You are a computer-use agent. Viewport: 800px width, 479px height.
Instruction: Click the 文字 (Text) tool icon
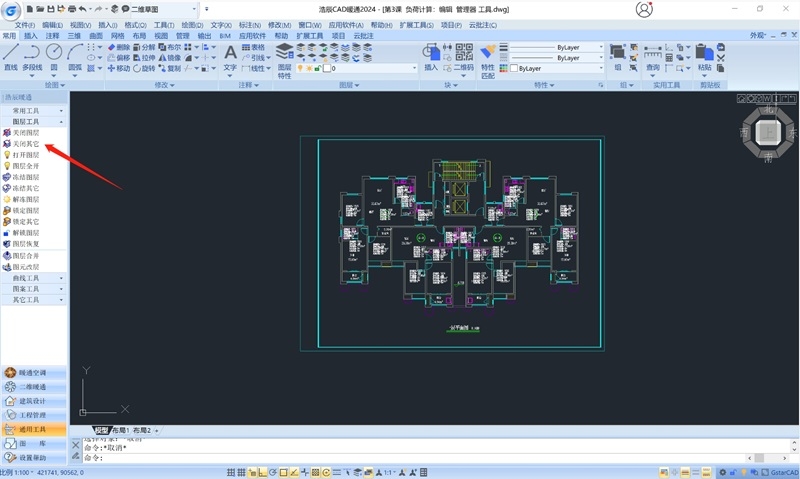tap(230, 56)
